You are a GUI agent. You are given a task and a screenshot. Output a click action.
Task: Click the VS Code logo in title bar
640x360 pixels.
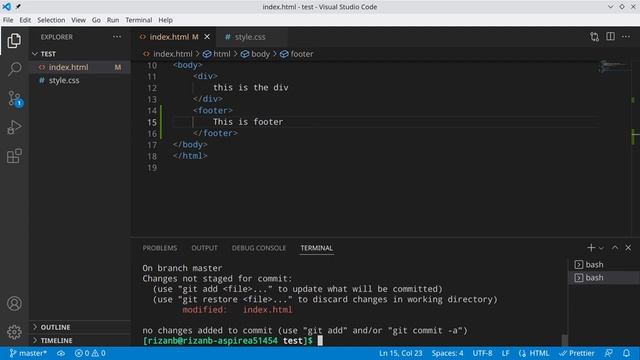click(x=7, y=7)
